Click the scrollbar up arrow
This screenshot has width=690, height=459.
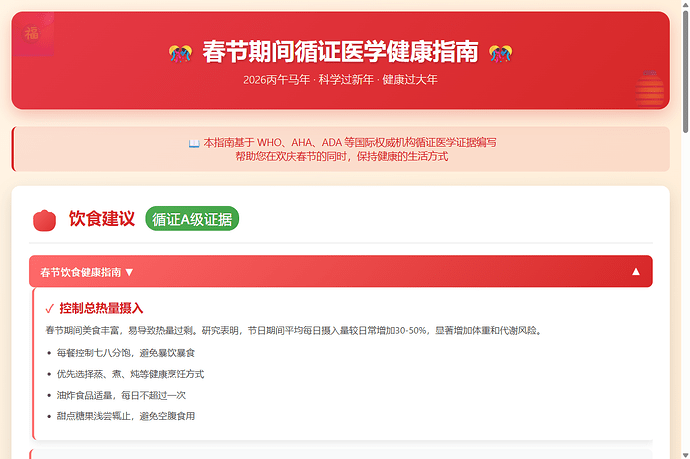[684, 6]
